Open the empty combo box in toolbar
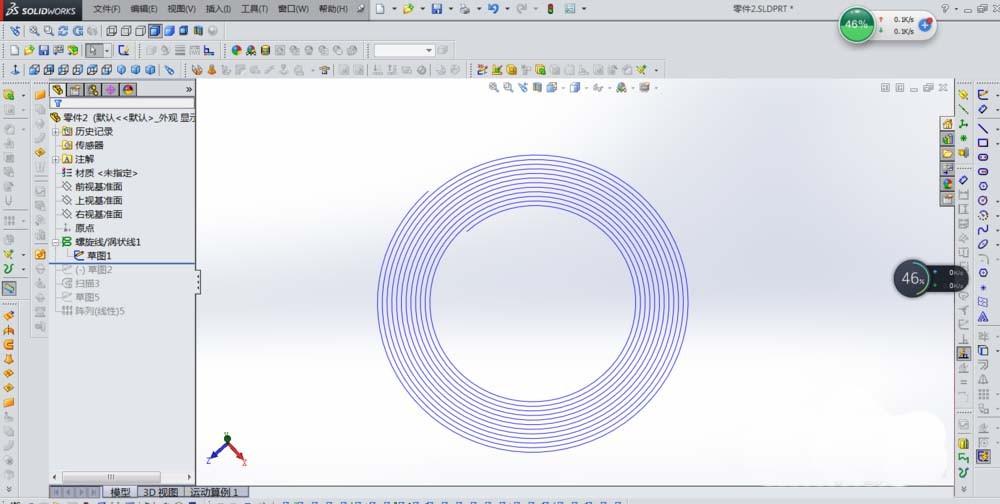 404,50
